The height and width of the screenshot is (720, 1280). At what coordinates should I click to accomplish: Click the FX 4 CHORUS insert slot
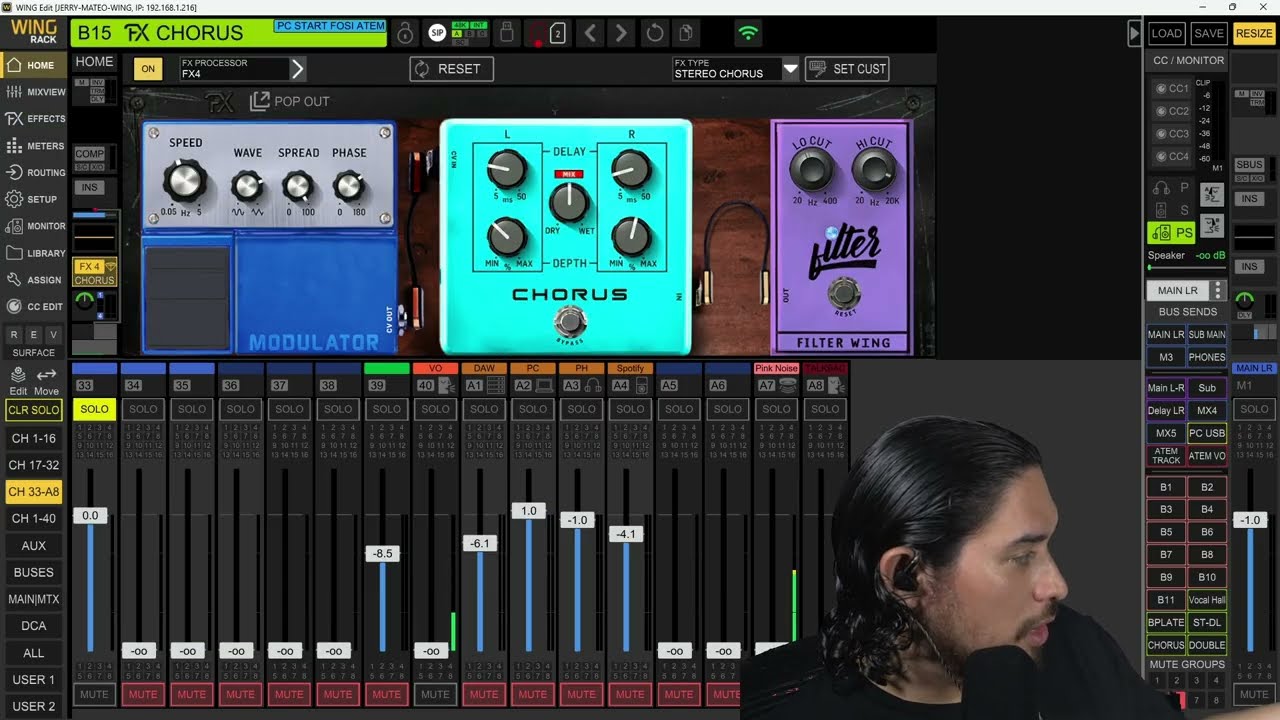pos(95,273)
